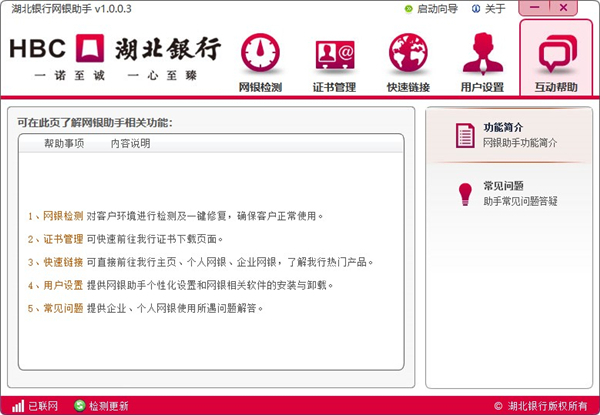Screen dimensions: 600x415
Task: Click heading 可在此页了解网银助手相关功能
Action: pos(95,122)
